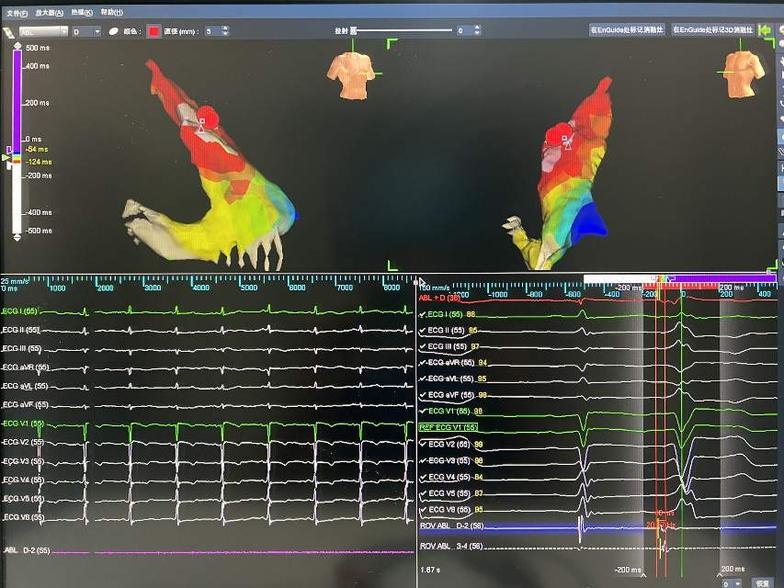Expand the dropdown showing value D

point(97,31)
